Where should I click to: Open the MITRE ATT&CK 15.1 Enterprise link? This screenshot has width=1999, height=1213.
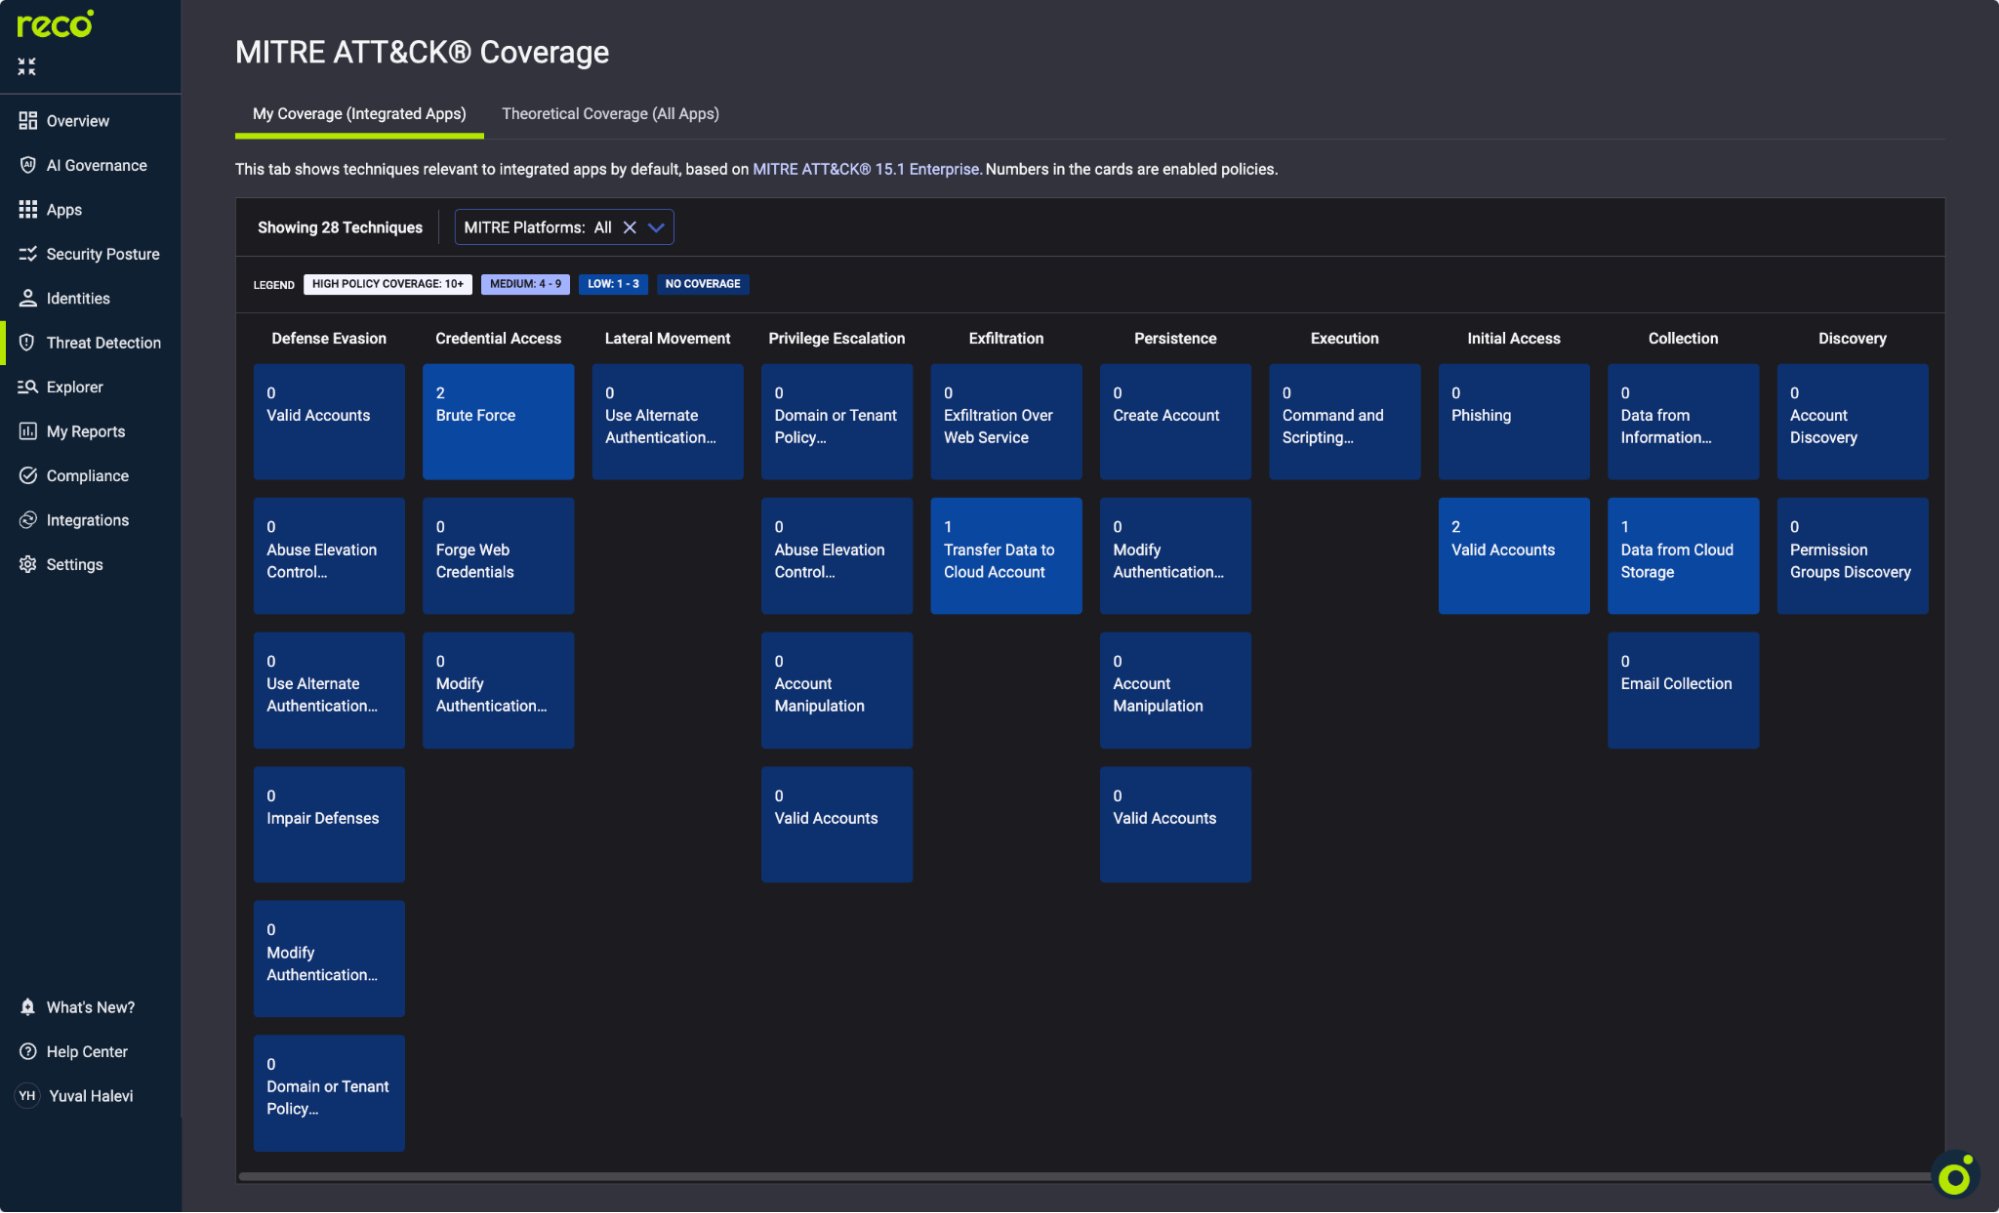865,169
